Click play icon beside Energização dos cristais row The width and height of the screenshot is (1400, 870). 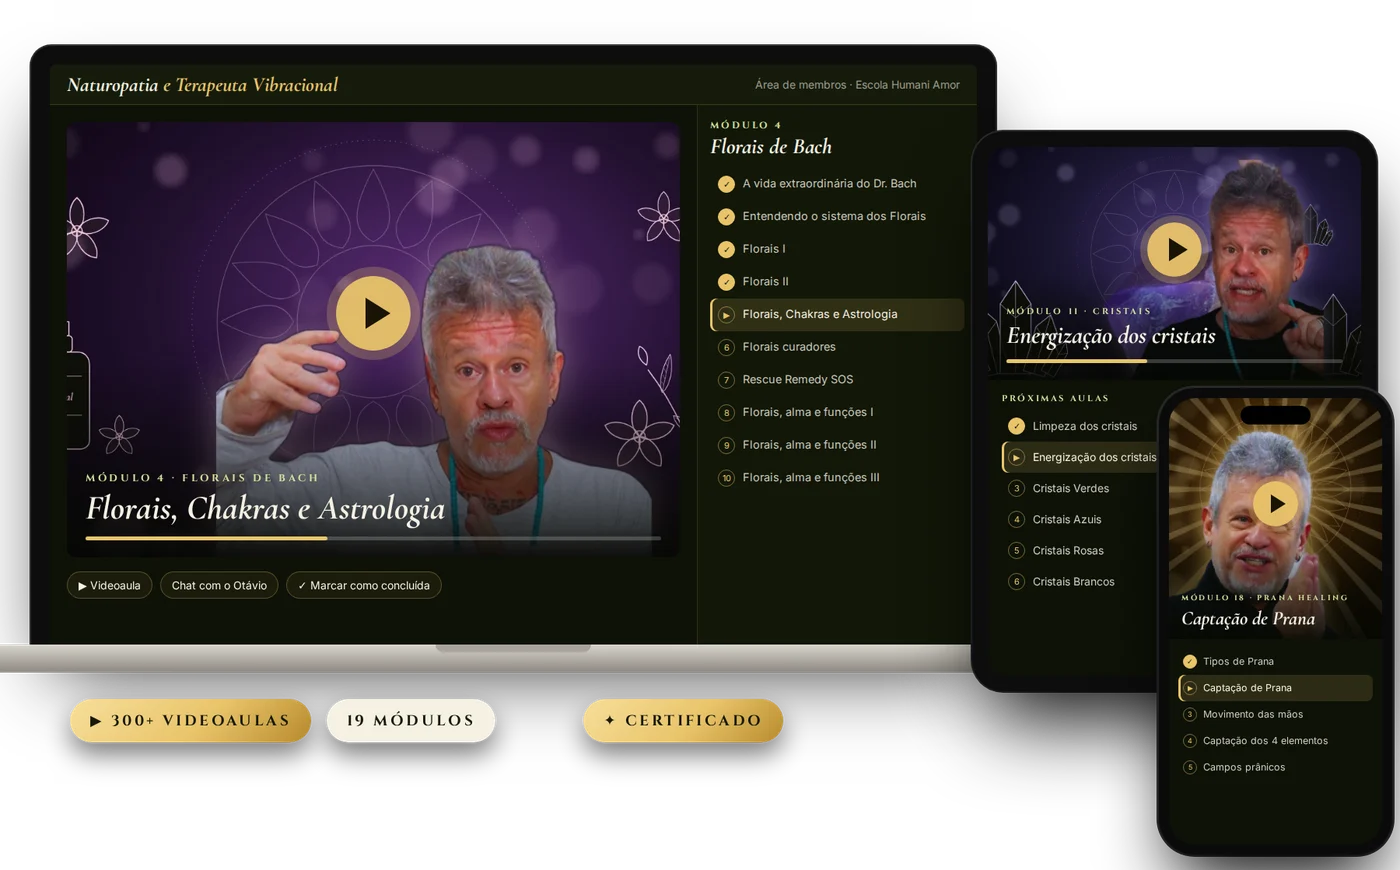click(x=1016, y=457)
